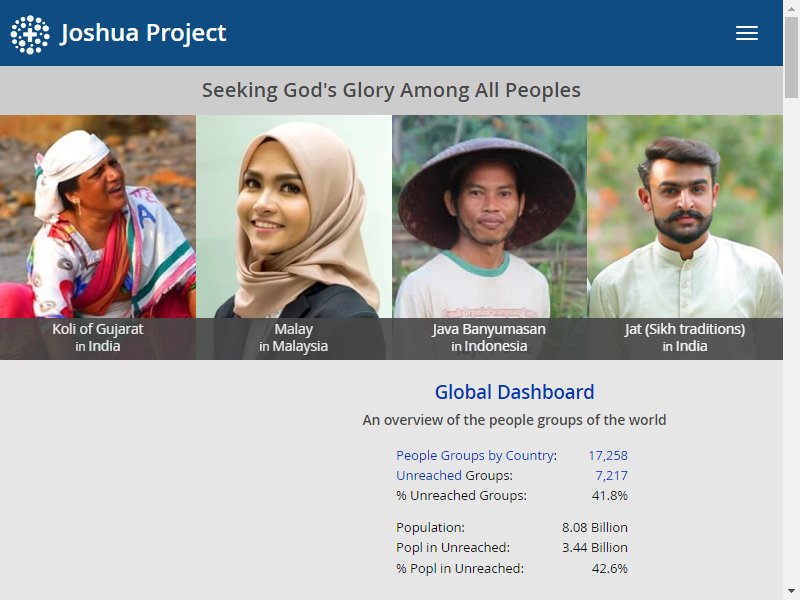Open the People Groups by Country link
The width and height of the screenshot is (800, 600).
click(475, 455)
